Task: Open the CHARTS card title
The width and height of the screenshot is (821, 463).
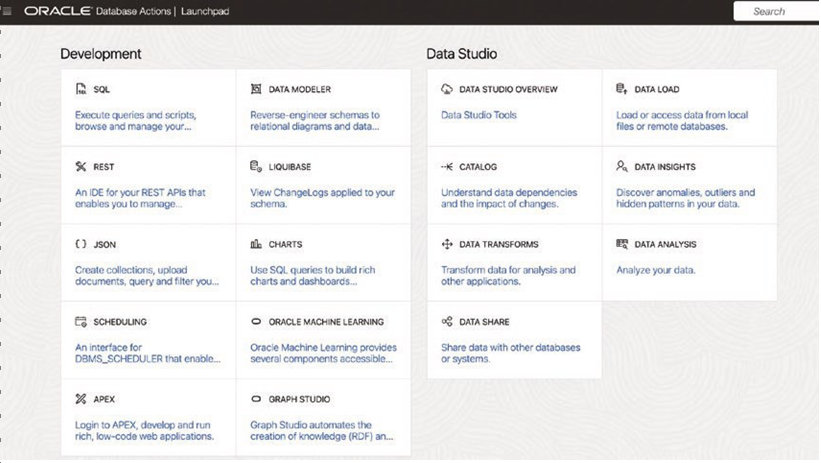Action: pos(285,245)
